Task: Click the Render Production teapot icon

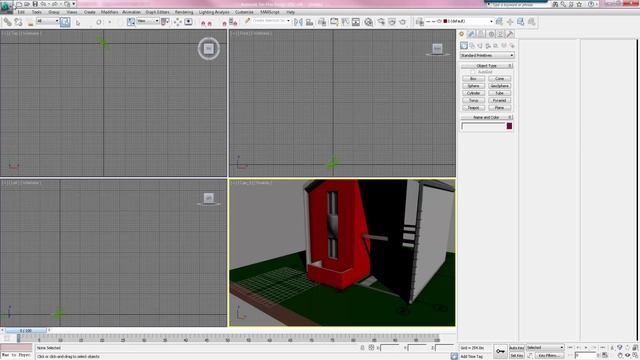Action: pos(403,22)
